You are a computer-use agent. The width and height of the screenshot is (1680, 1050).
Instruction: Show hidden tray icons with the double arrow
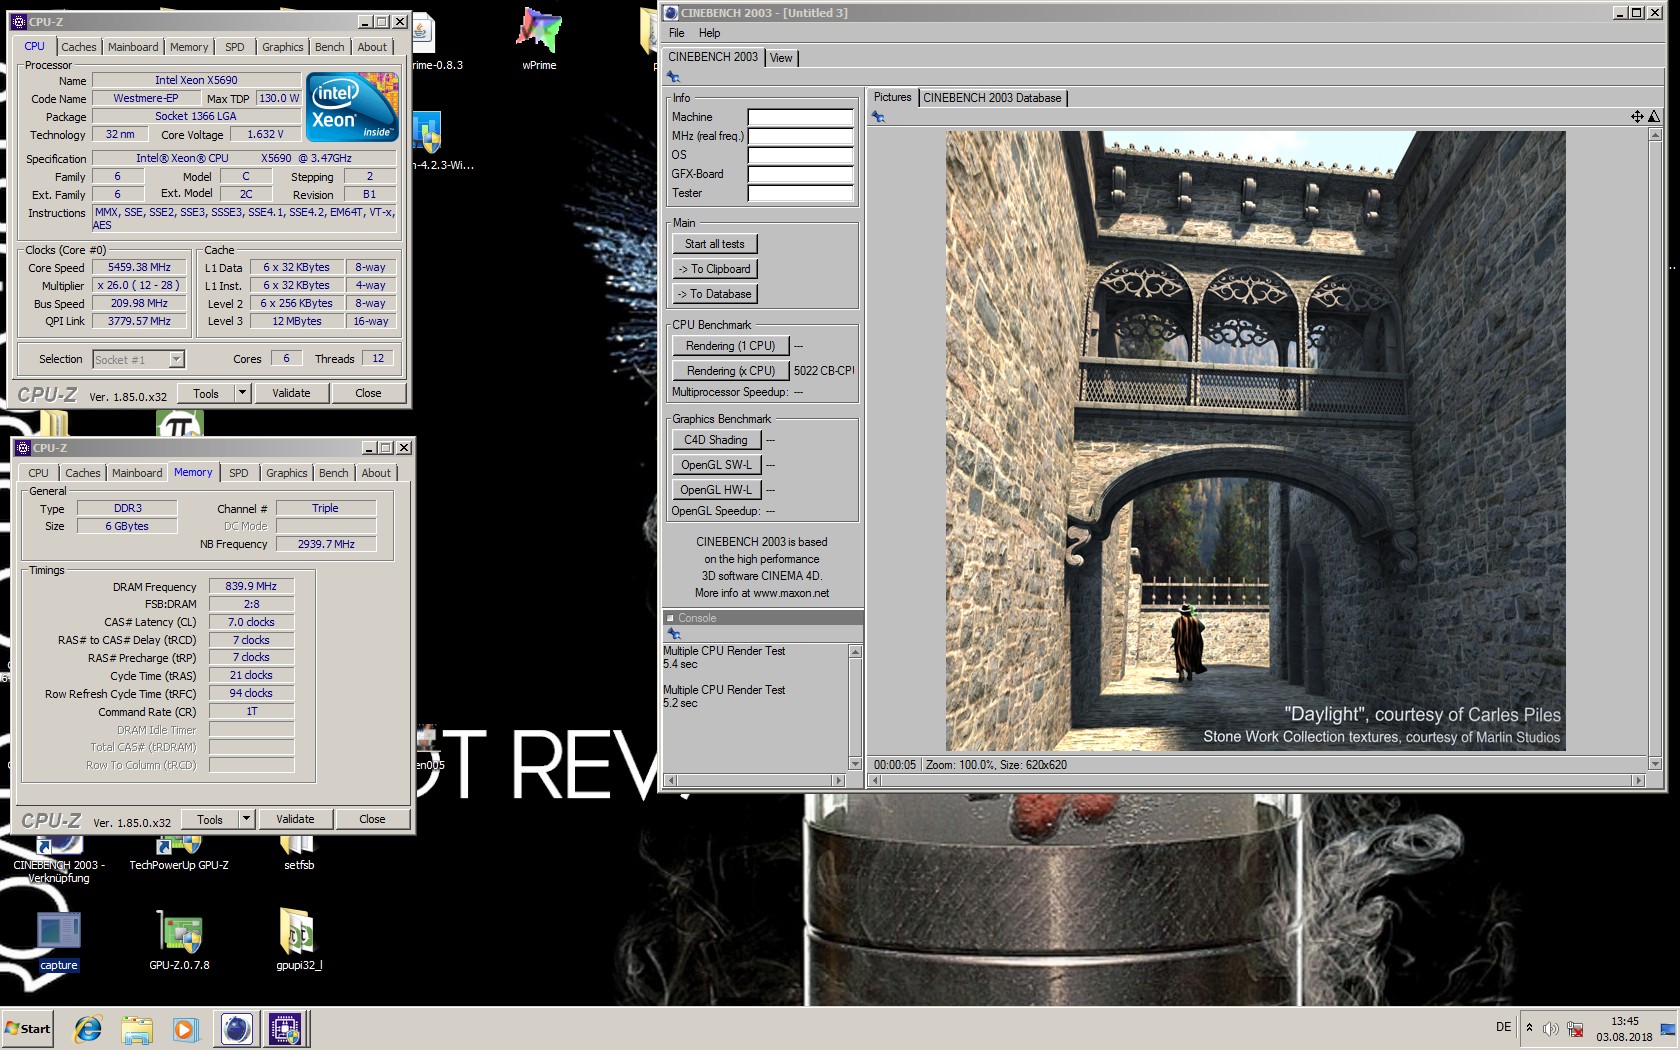(1529, 1028)
